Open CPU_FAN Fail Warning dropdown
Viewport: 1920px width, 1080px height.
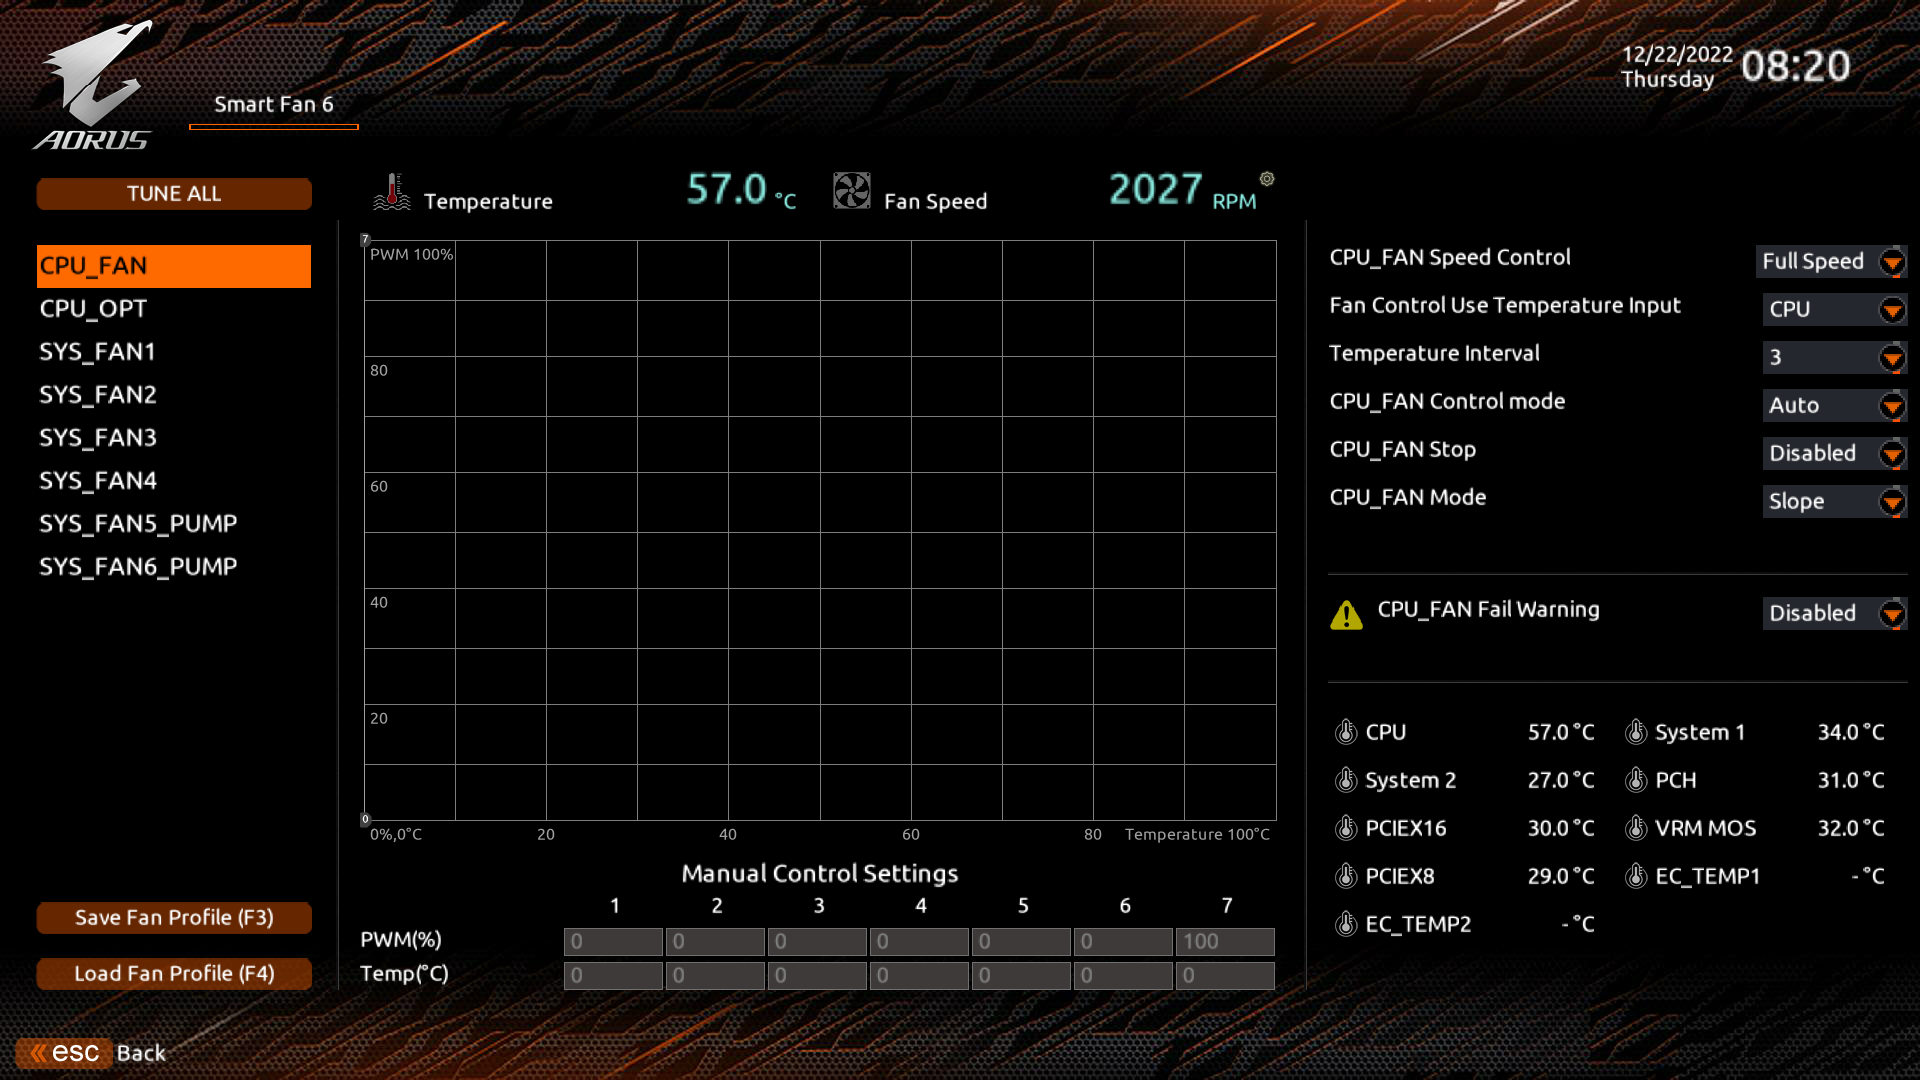[1835, 614]
